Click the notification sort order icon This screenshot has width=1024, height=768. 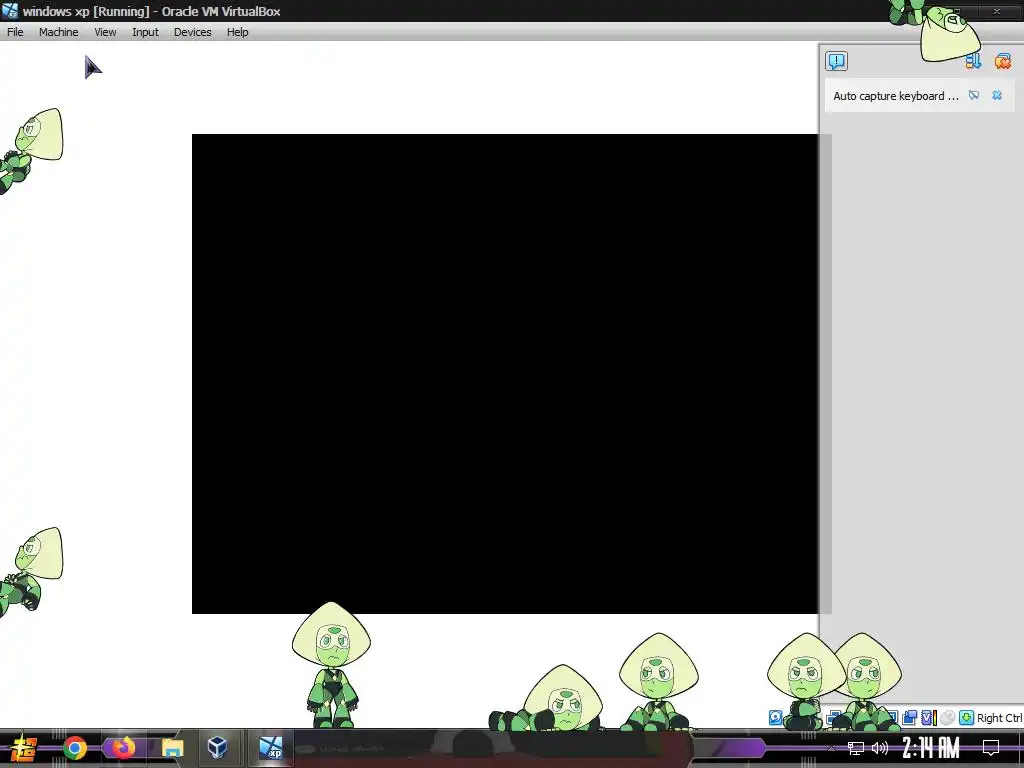tap(973, 61)
